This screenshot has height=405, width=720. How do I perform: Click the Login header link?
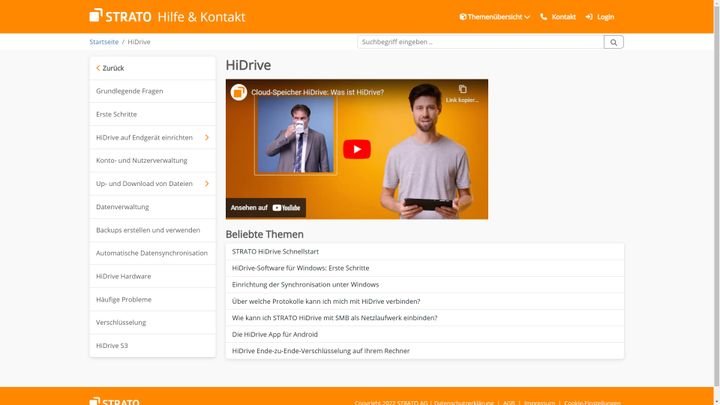point(605,17)
